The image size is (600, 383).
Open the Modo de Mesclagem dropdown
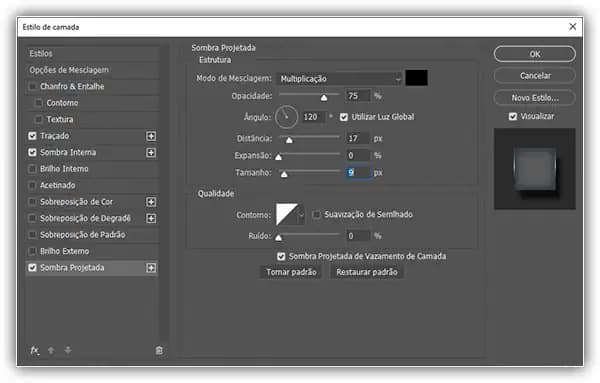(339, 79)
